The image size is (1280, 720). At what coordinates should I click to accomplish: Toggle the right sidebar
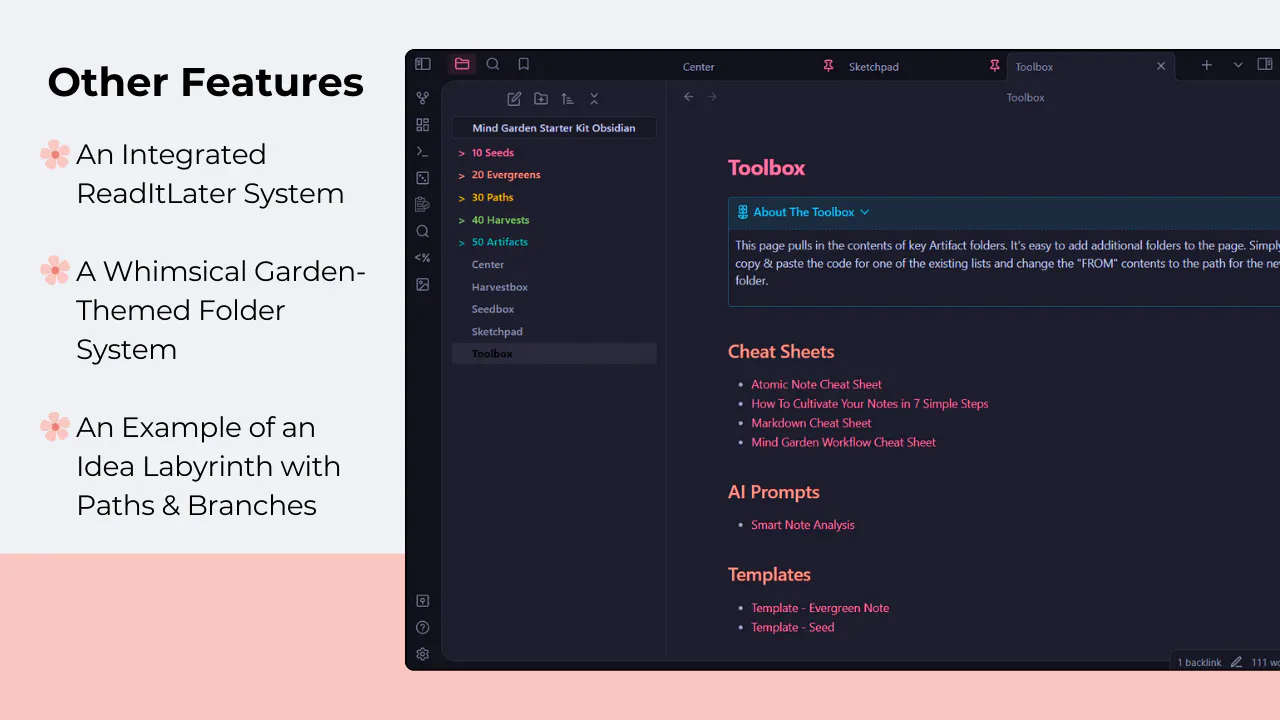1265,65
